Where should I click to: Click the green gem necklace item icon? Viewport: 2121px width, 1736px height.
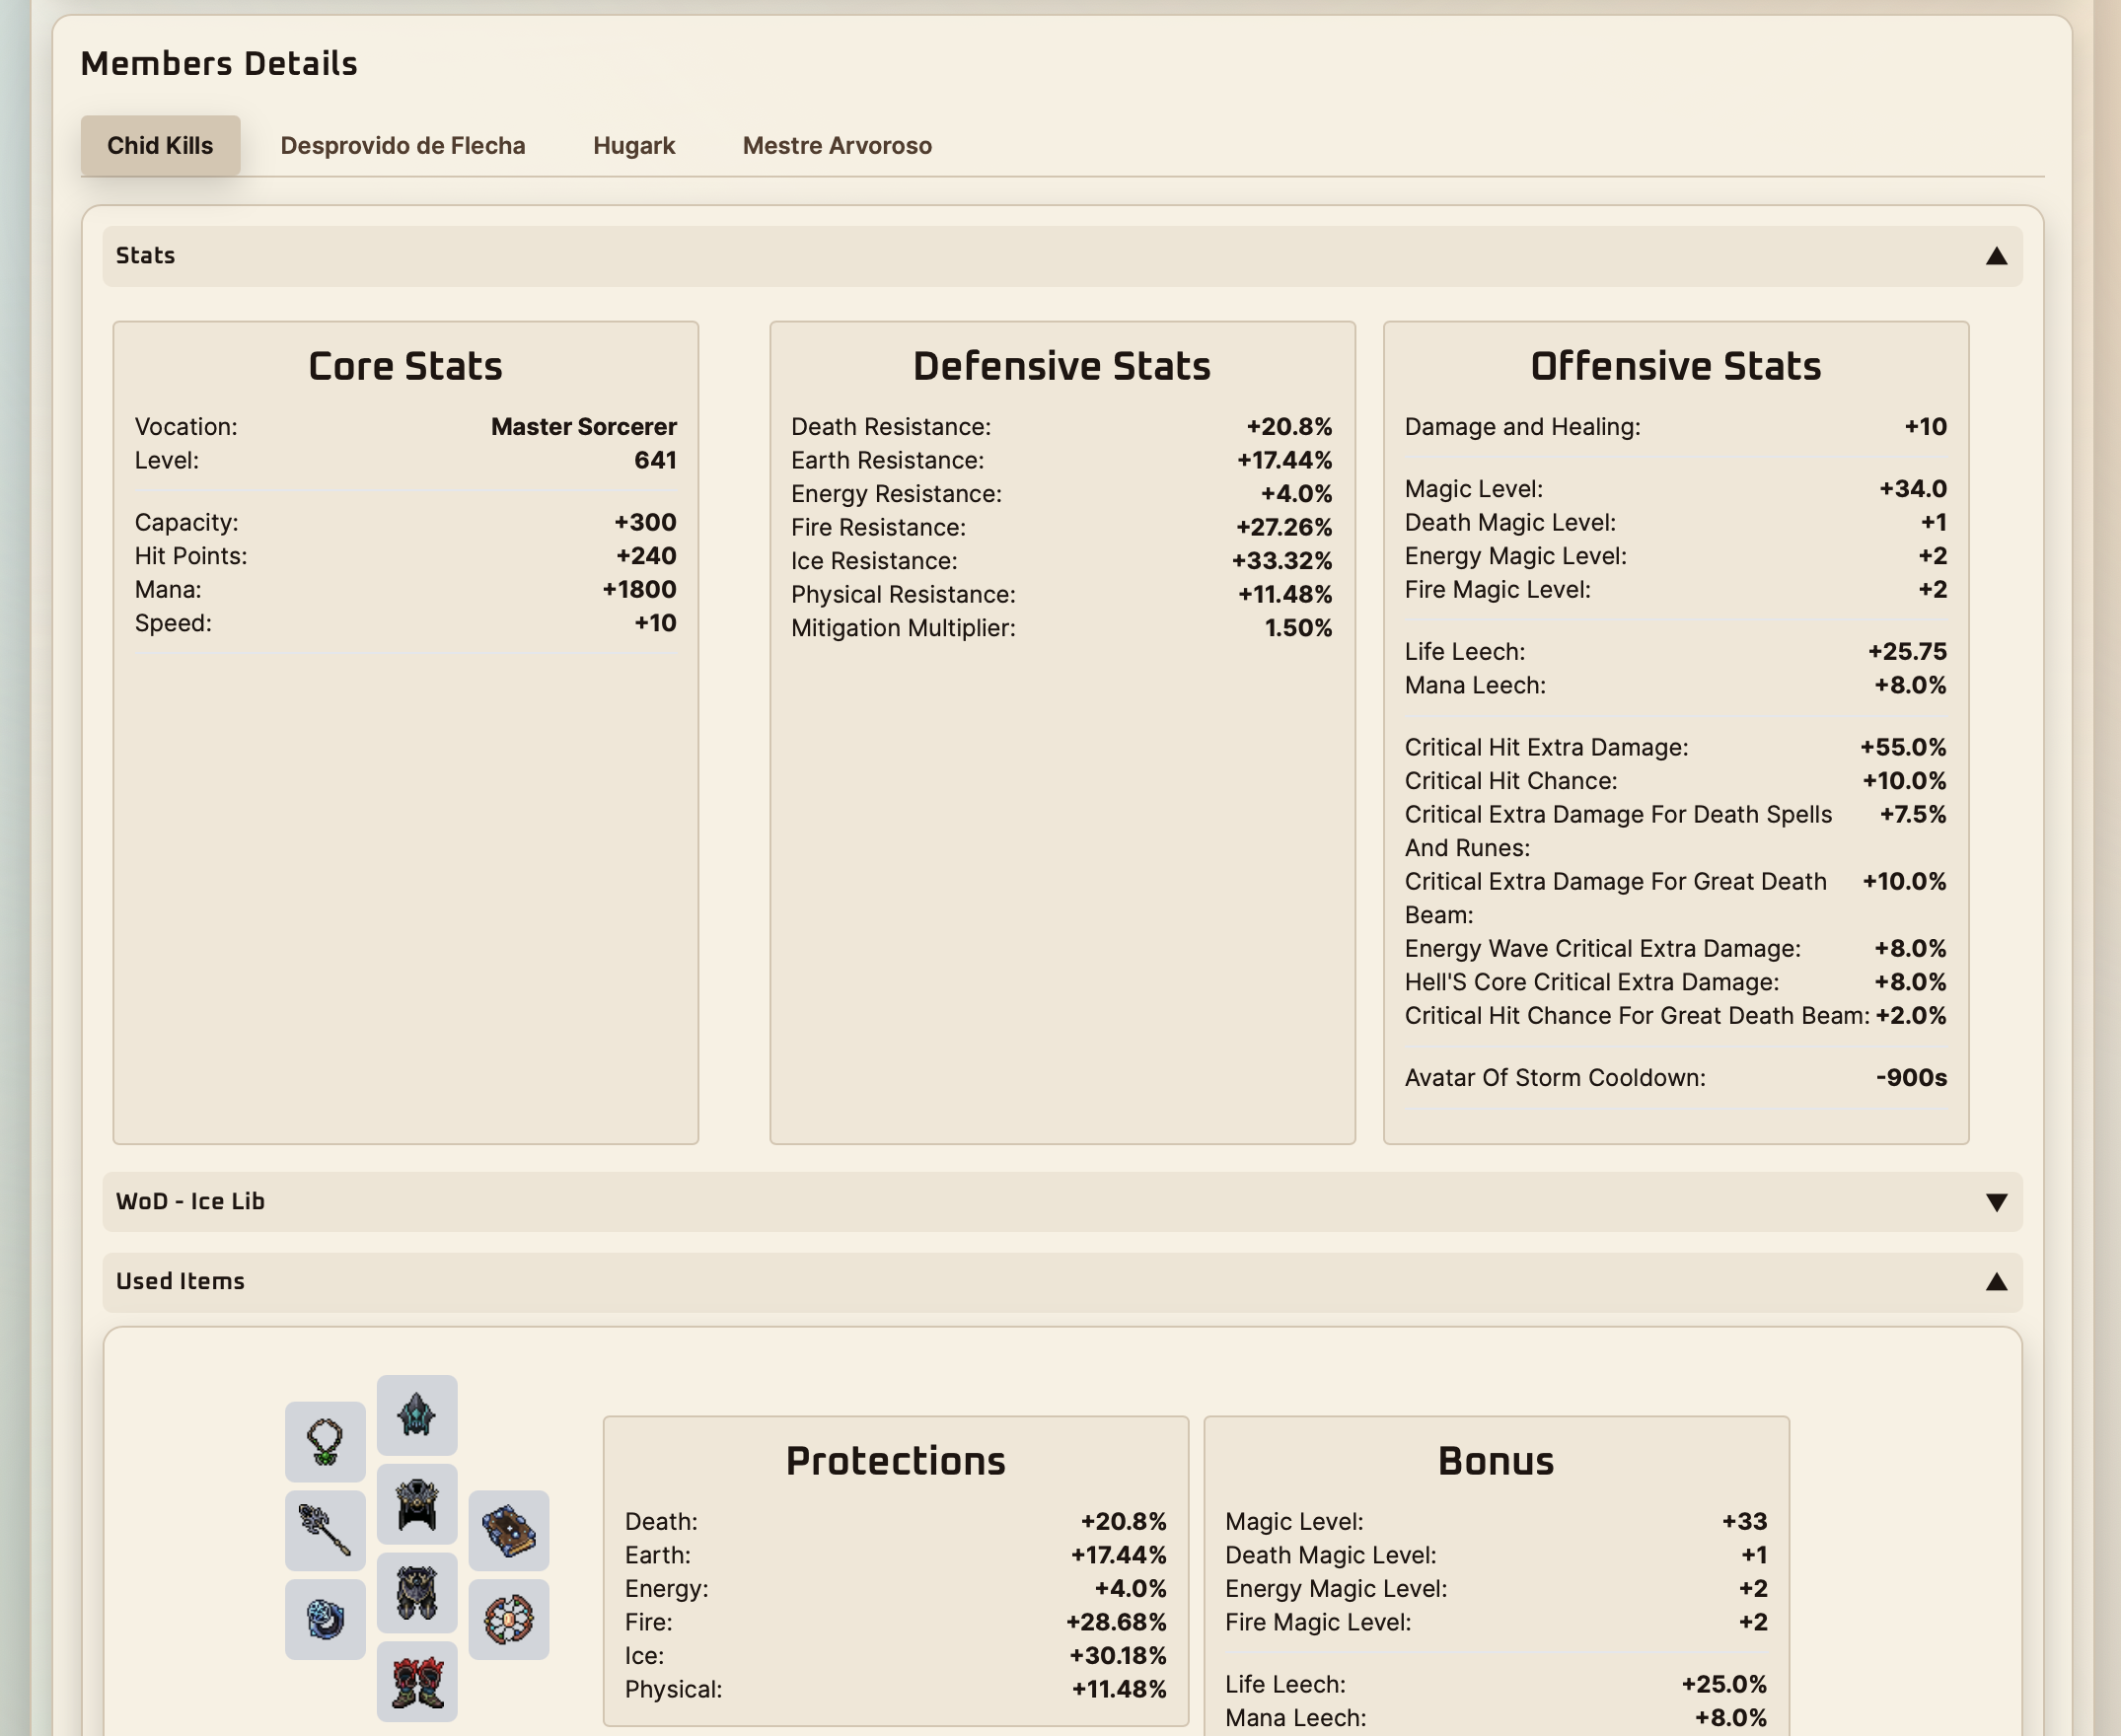pyautogui.click(x=324, y=1441)
